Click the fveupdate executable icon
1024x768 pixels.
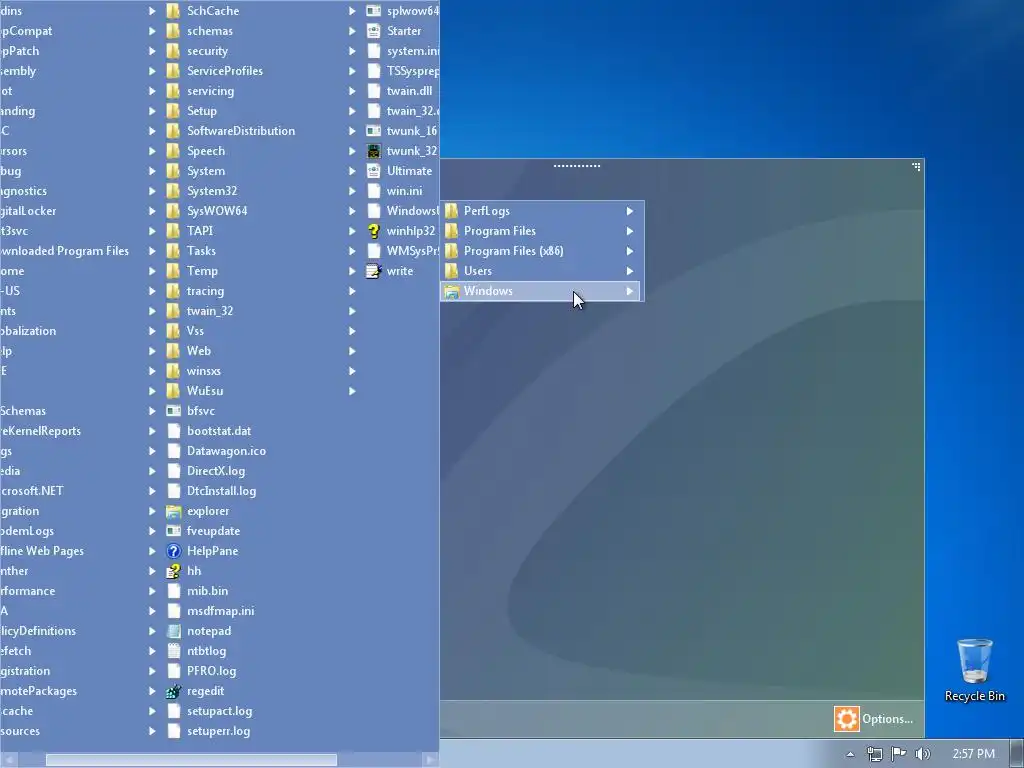[x=173, y=531]
